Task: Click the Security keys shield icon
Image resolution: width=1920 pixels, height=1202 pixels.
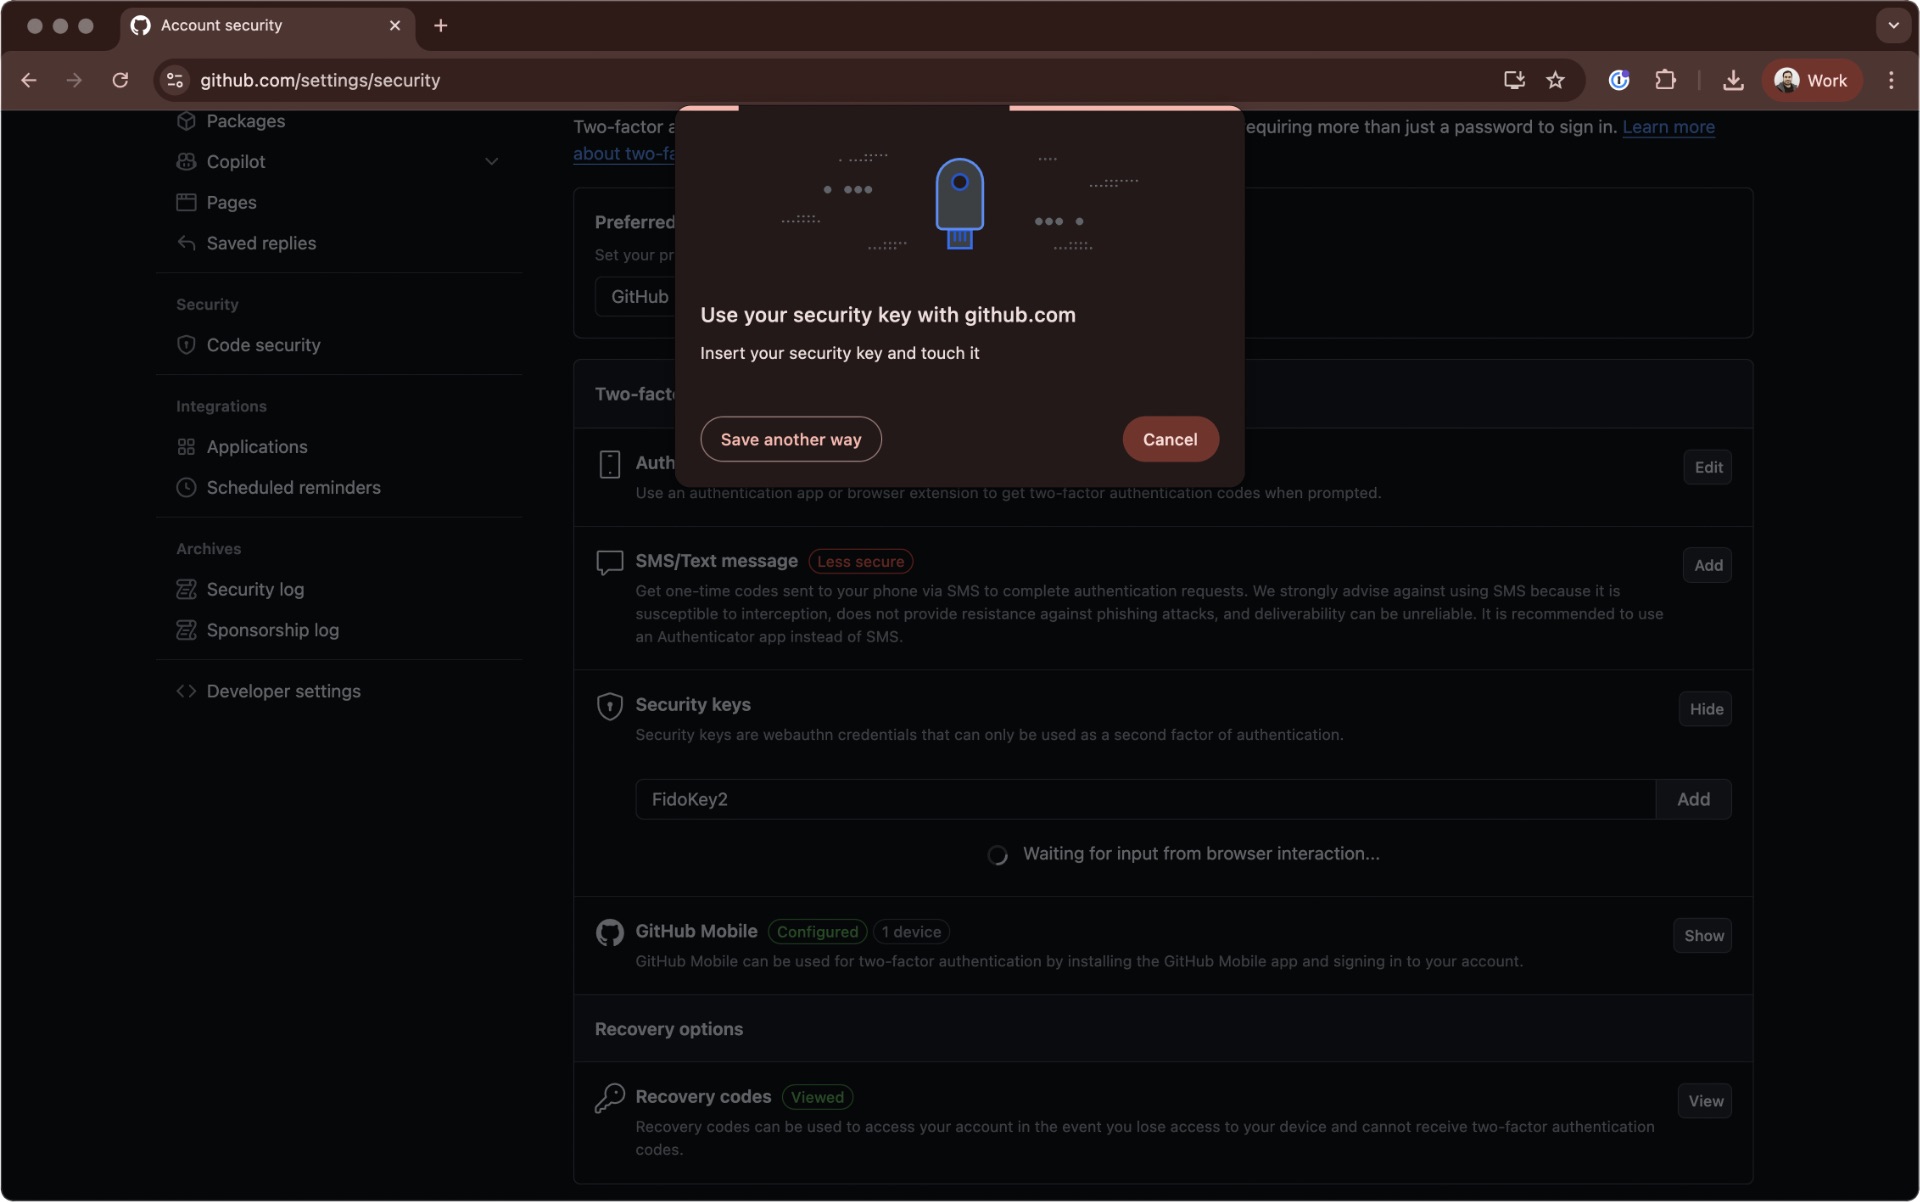Action: [609, 707]
